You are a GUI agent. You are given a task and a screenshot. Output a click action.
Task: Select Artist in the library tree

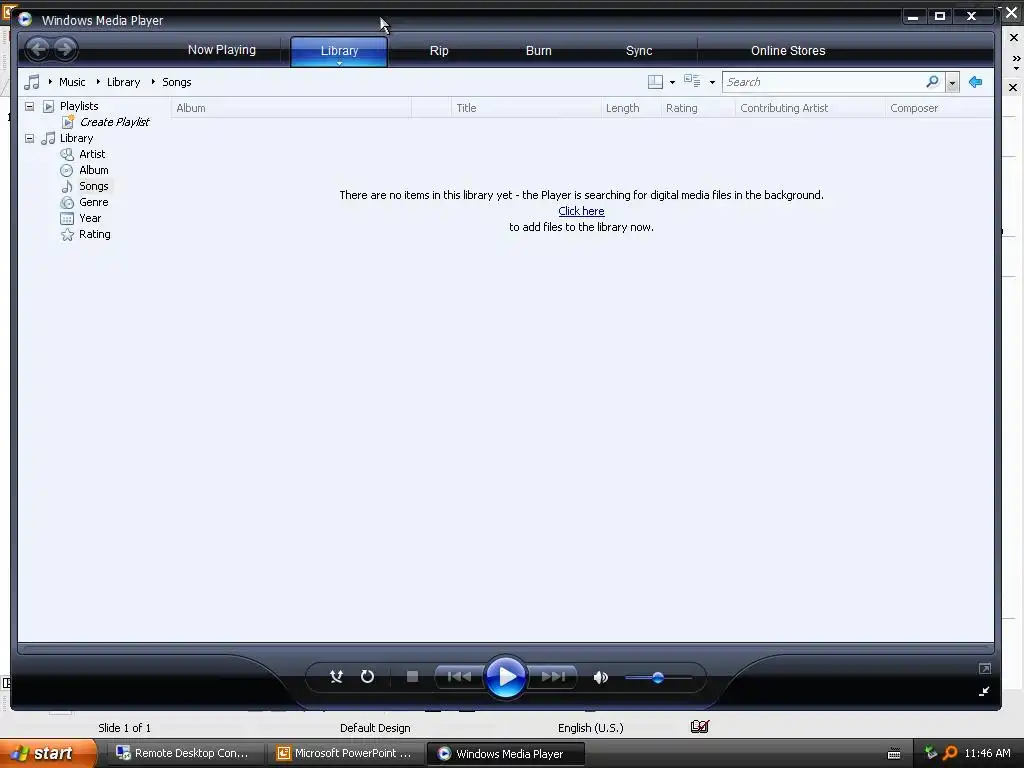92,154
